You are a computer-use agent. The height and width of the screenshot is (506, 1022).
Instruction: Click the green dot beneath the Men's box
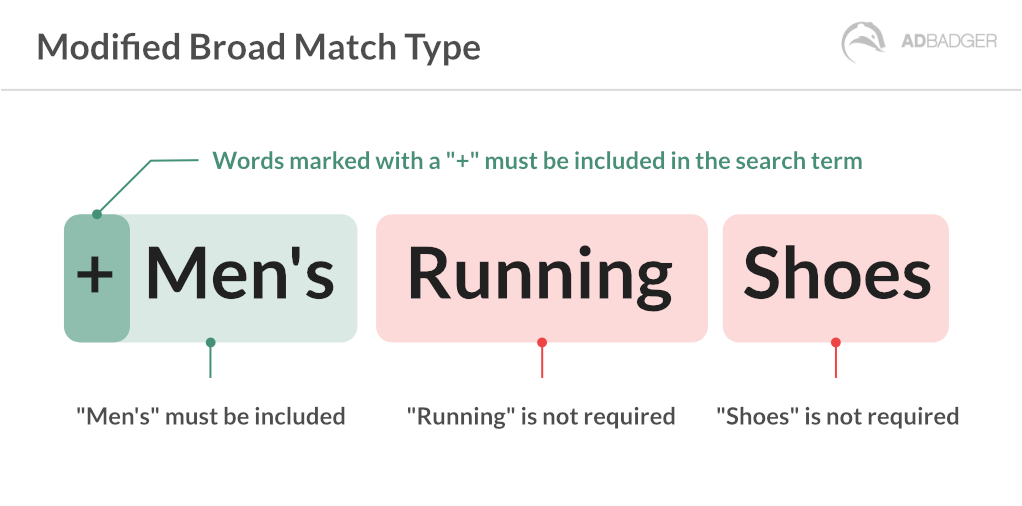(210, 342)
